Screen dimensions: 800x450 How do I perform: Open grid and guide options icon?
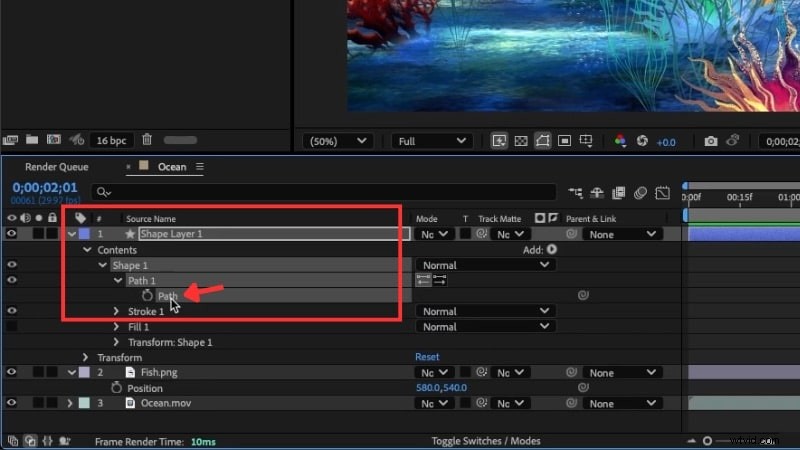click(x=586, y=141)
